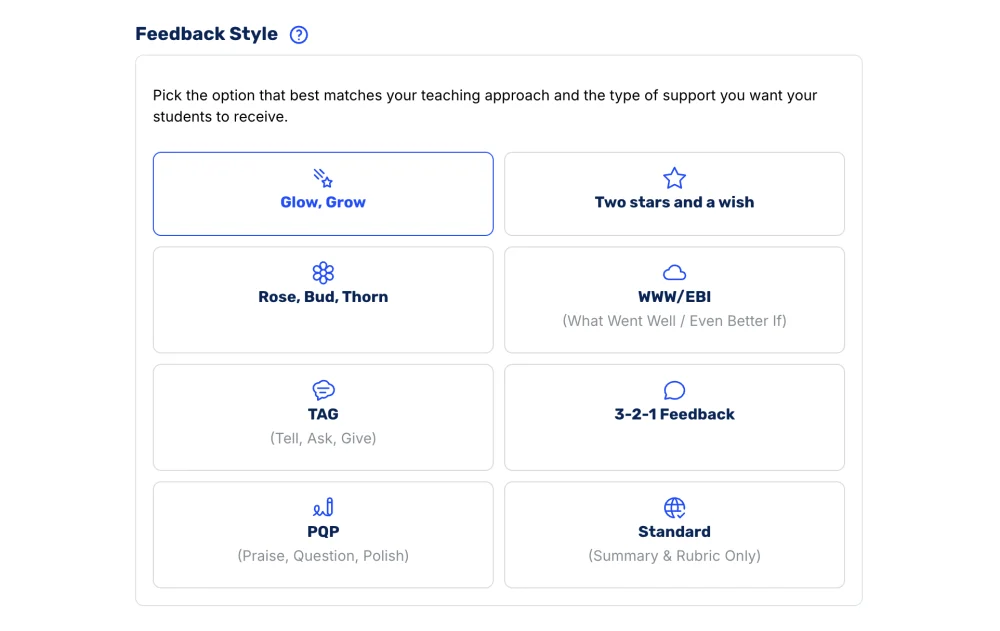The width and height of the screenshot is (1000, 631).
Task: Click the cloud icon above WWW/EBI
Action: 674,272
